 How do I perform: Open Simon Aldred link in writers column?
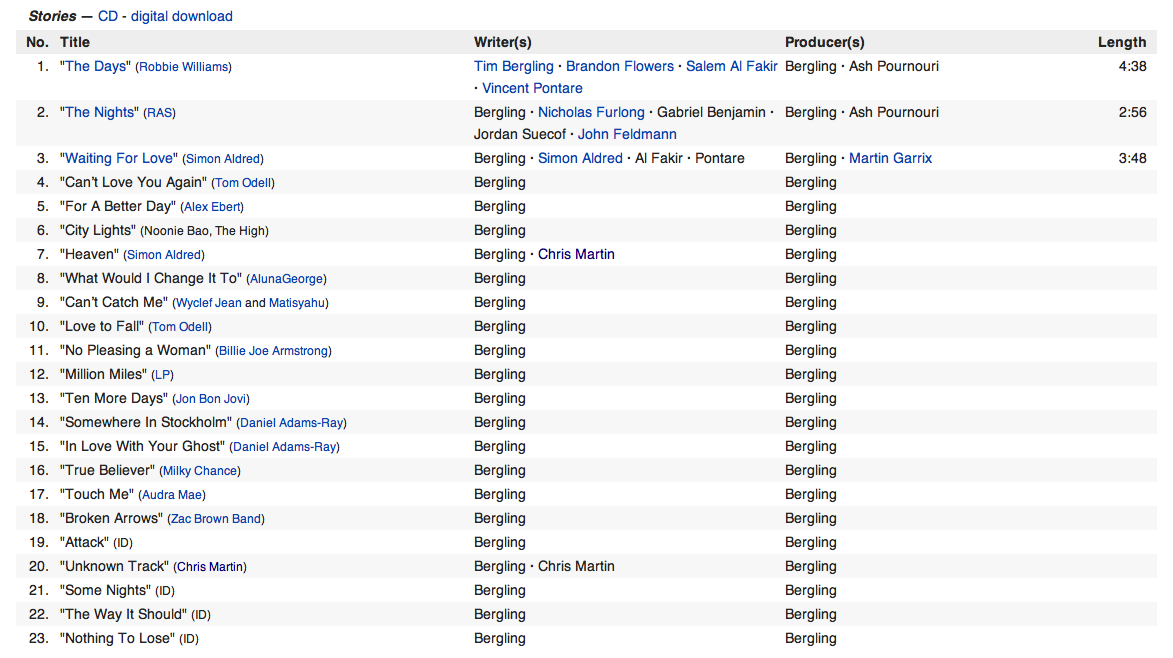580,158
